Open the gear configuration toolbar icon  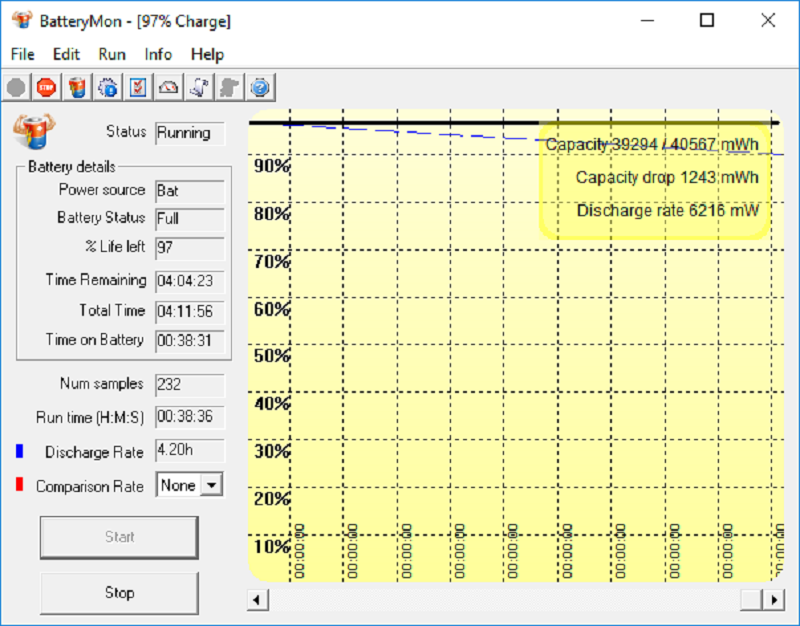tap(108, 88)
